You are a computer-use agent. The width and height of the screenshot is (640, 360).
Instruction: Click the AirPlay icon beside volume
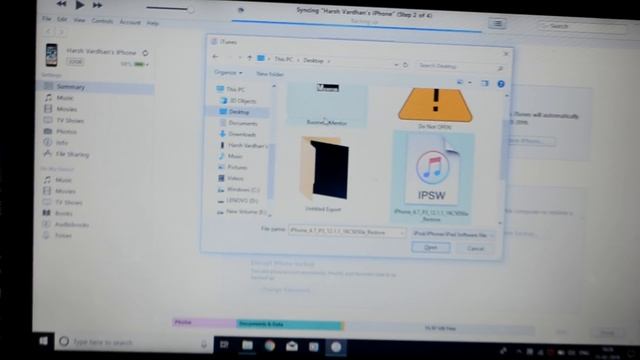tap(241, 10)
